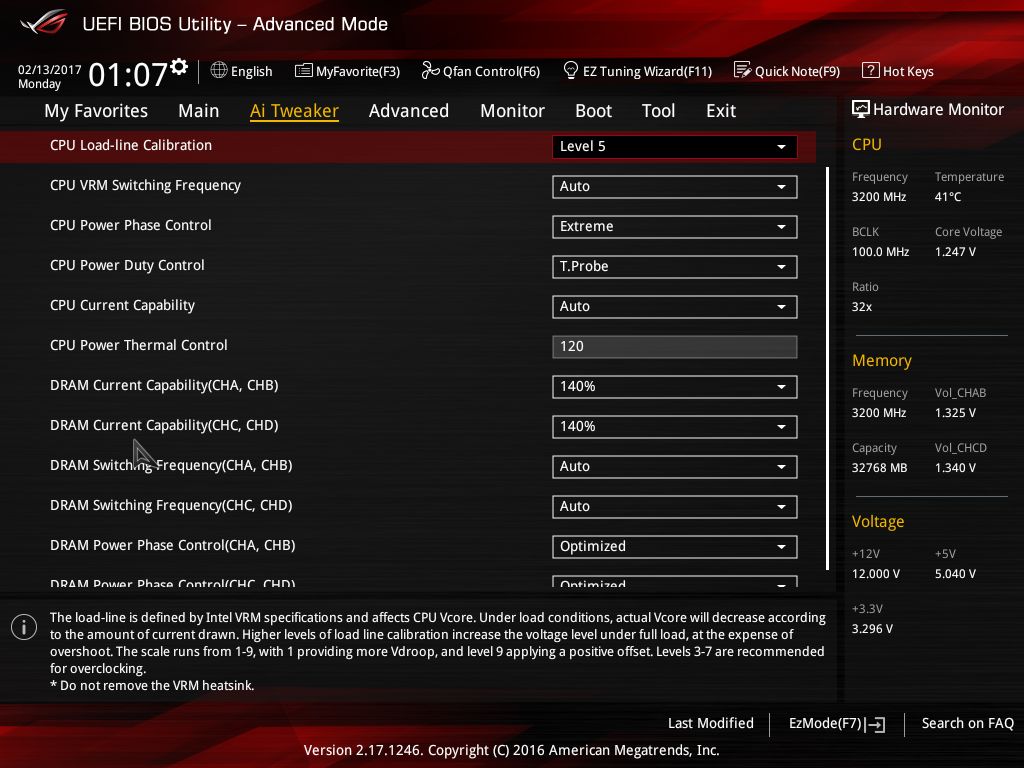
Task: Click the Hot Keys question mark icon
Action: click(871, 70)
